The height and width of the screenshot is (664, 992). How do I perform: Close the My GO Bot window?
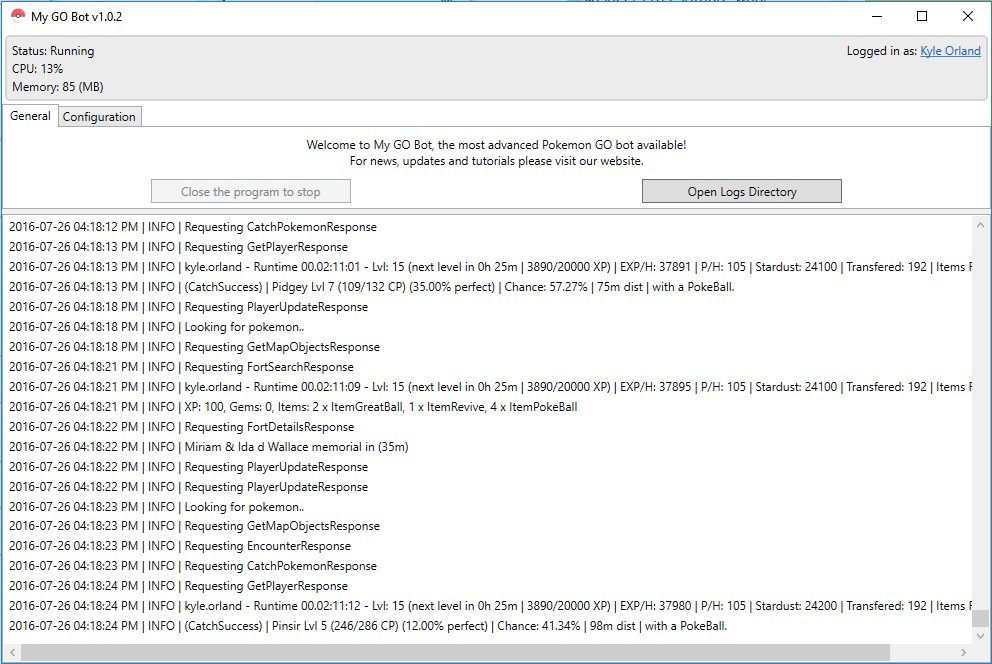pyautogui.click(x=968, y=16)
